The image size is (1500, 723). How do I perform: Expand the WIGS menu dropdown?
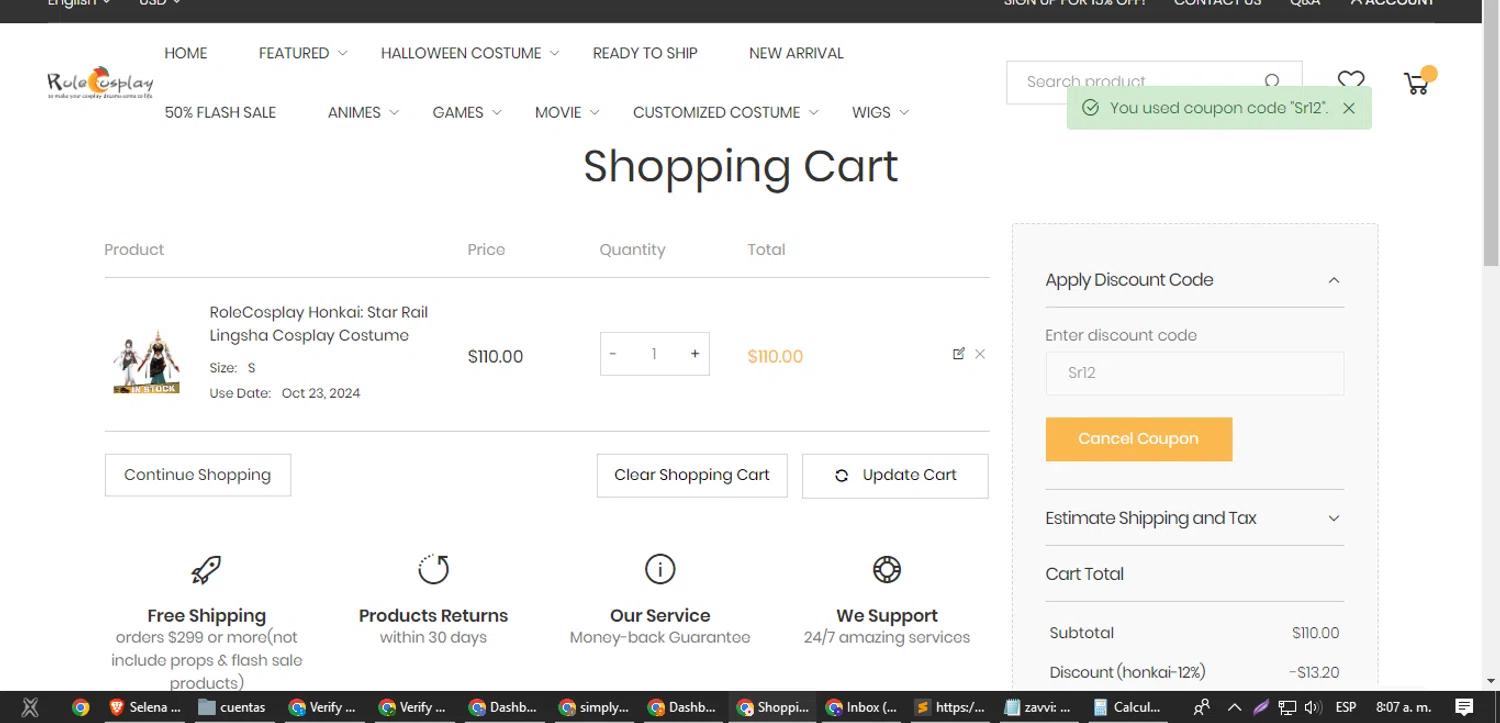(904, 112)
